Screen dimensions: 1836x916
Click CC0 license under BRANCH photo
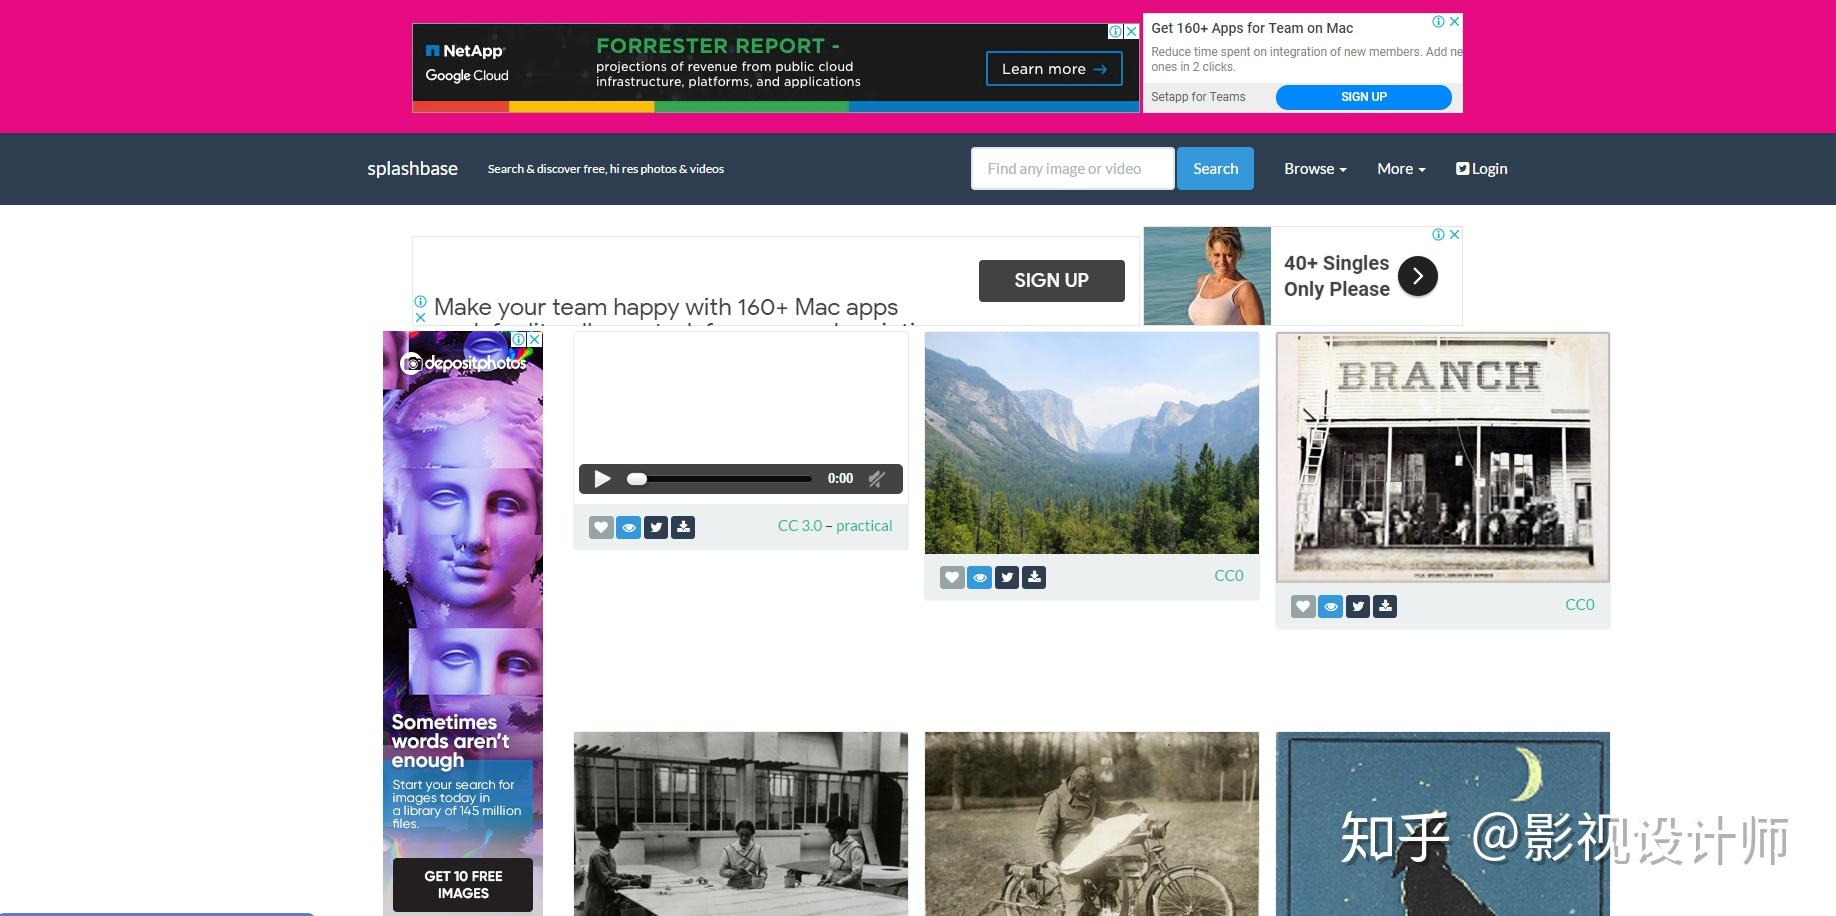tap(1580, 605)
